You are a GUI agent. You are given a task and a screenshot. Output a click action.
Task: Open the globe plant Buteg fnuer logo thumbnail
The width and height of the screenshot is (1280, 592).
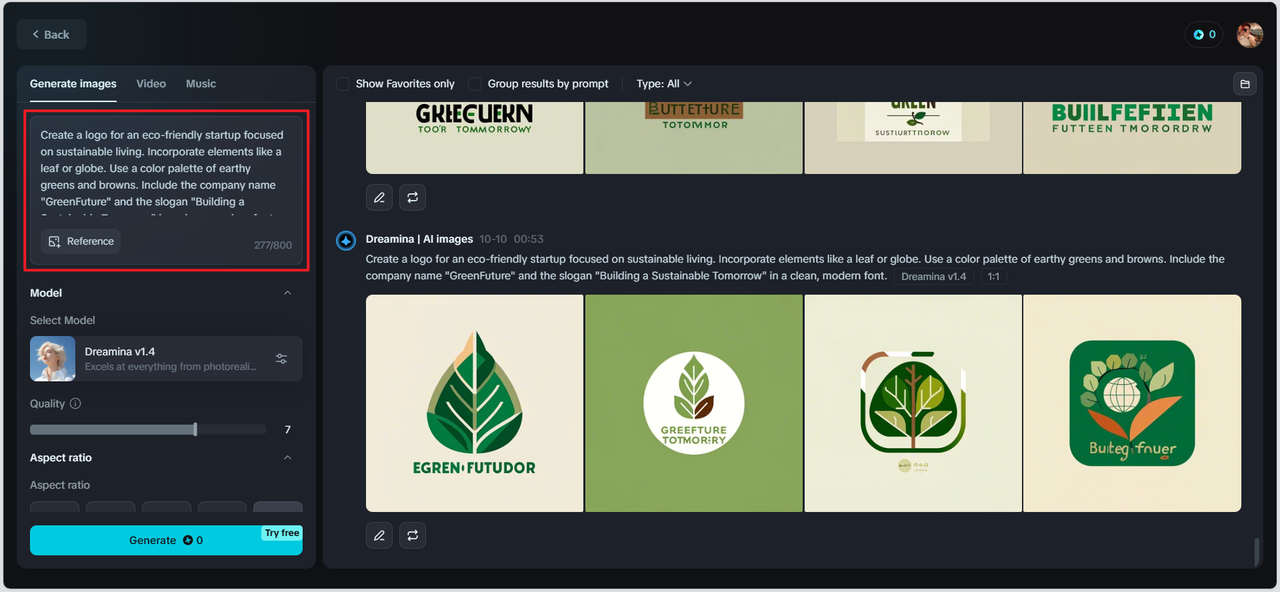[1132, 403]
